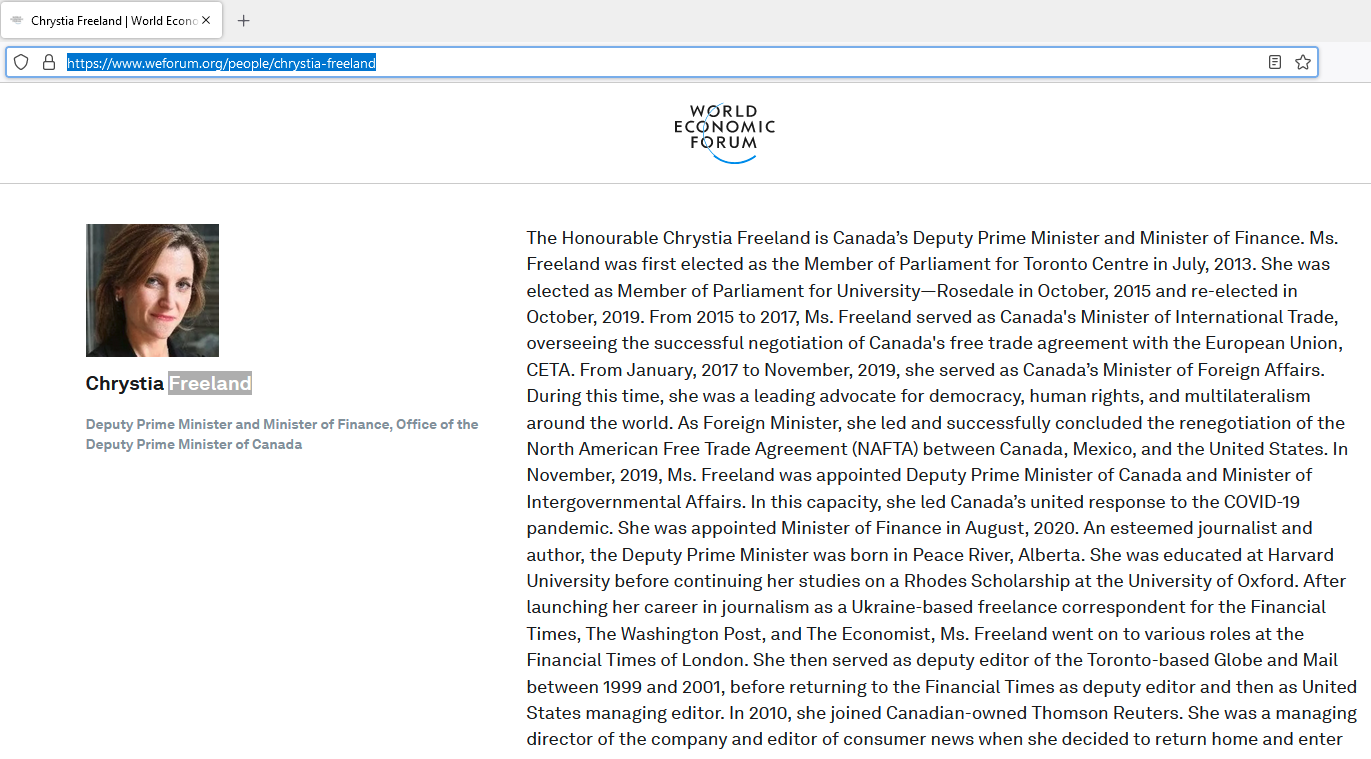This screenshot has height=759, width=1371.
Task: Click 'The Honourable Chrystia Freeland' opening text
Action: (668, 238)
